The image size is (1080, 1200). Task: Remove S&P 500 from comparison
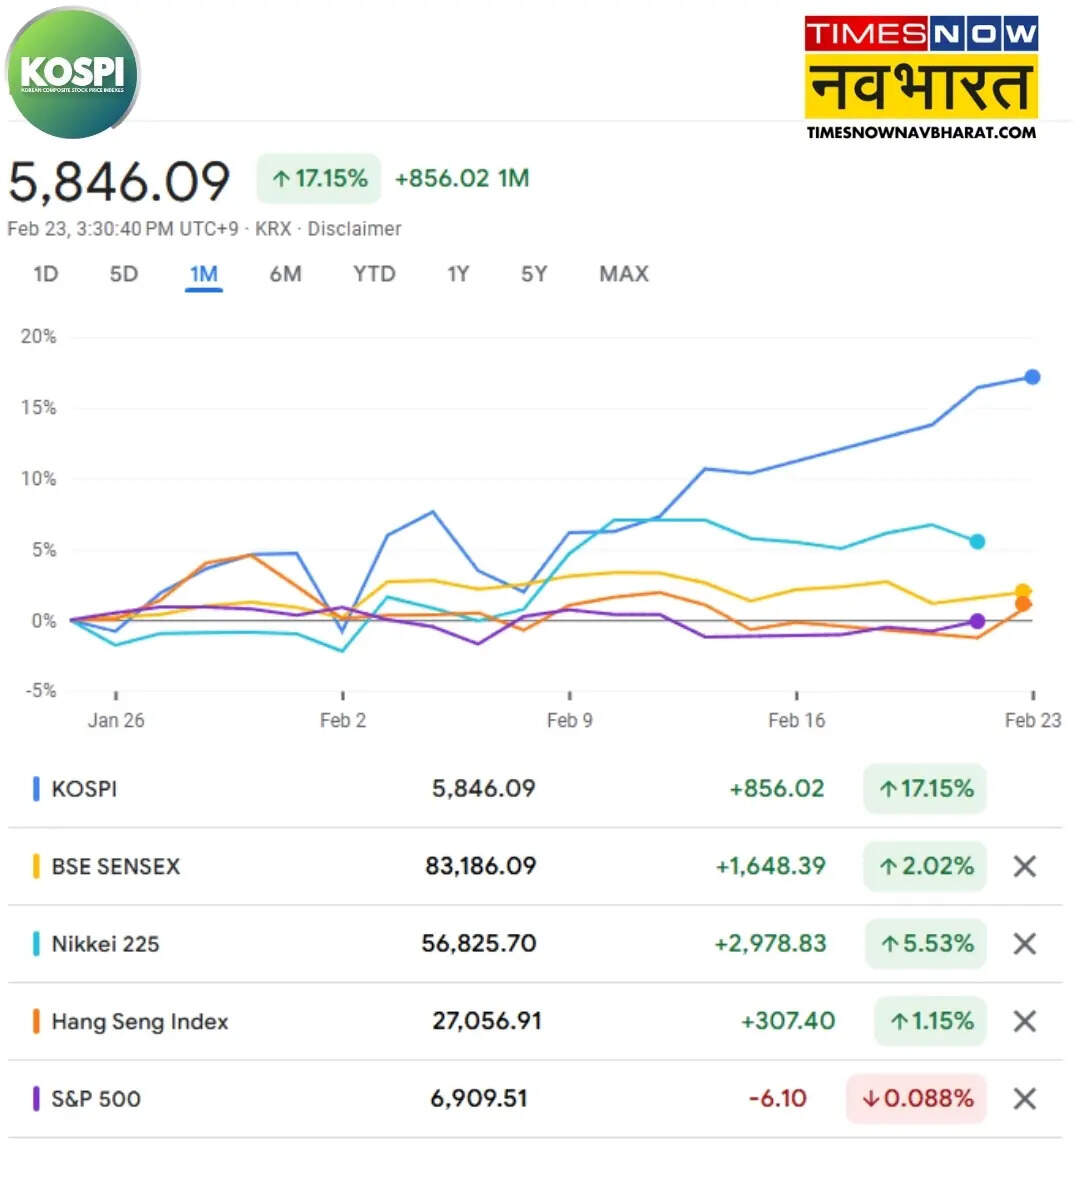click(1024, 1098)
